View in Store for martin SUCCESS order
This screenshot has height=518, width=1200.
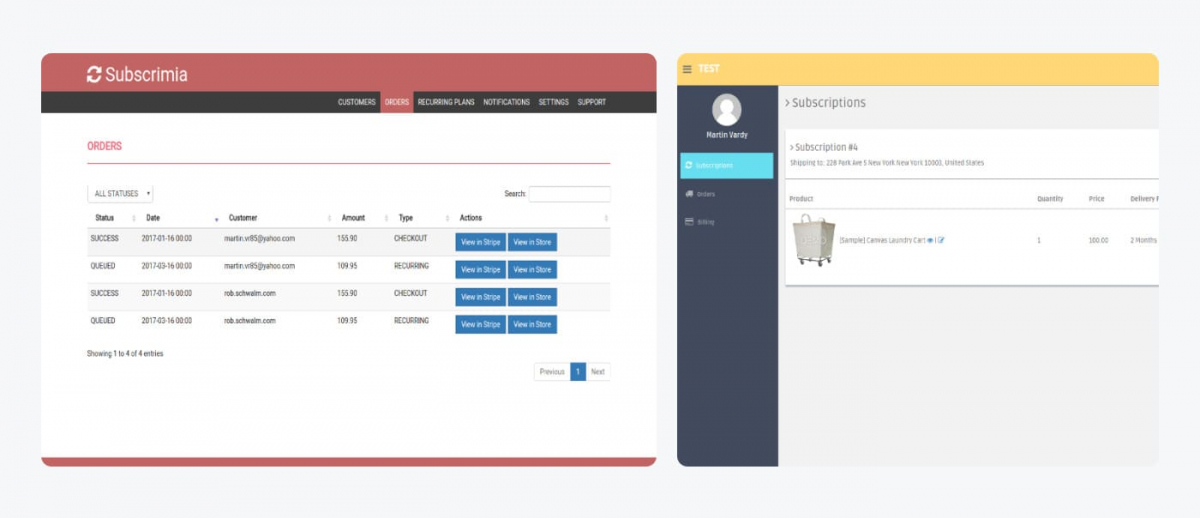pyautogui.click(x=532, y=242)
